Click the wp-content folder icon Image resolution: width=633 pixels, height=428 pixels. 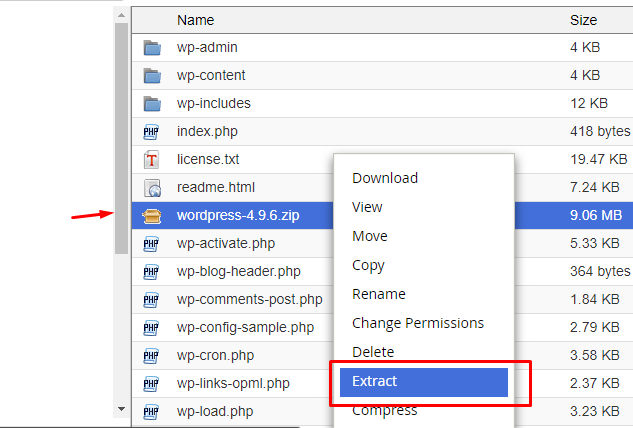(152, 76)
